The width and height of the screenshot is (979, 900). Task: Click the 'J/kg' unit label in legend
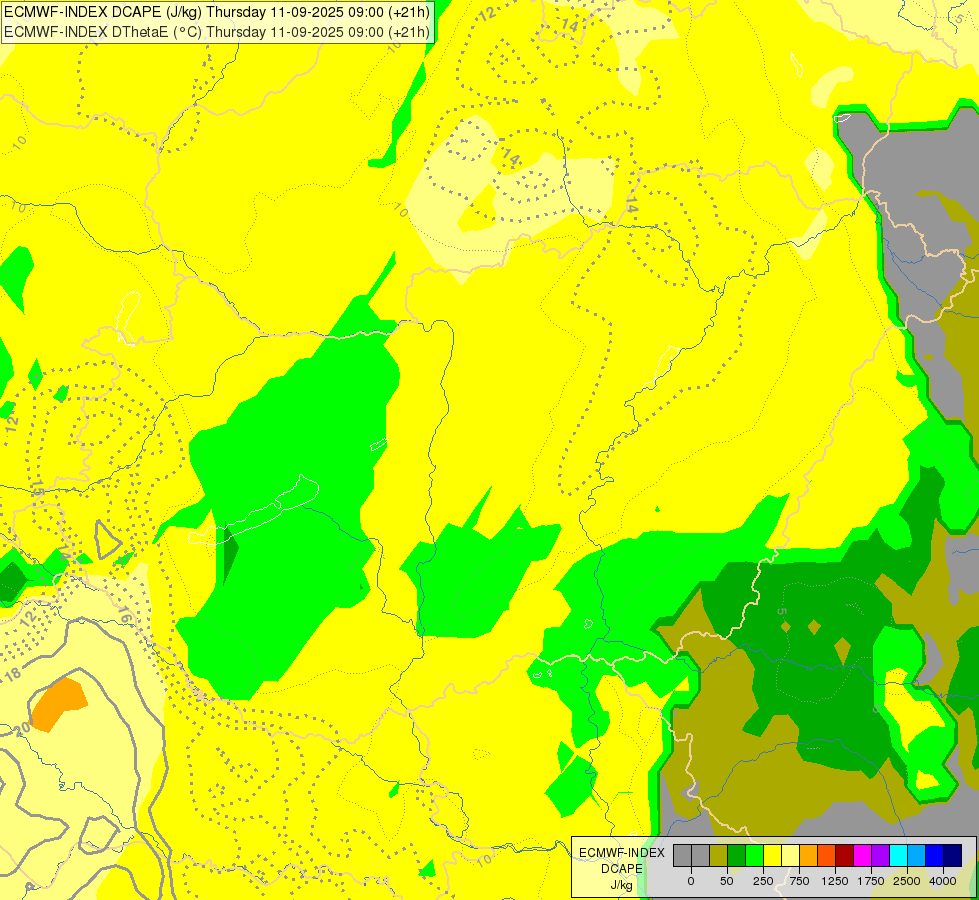[x=622, y=885]
